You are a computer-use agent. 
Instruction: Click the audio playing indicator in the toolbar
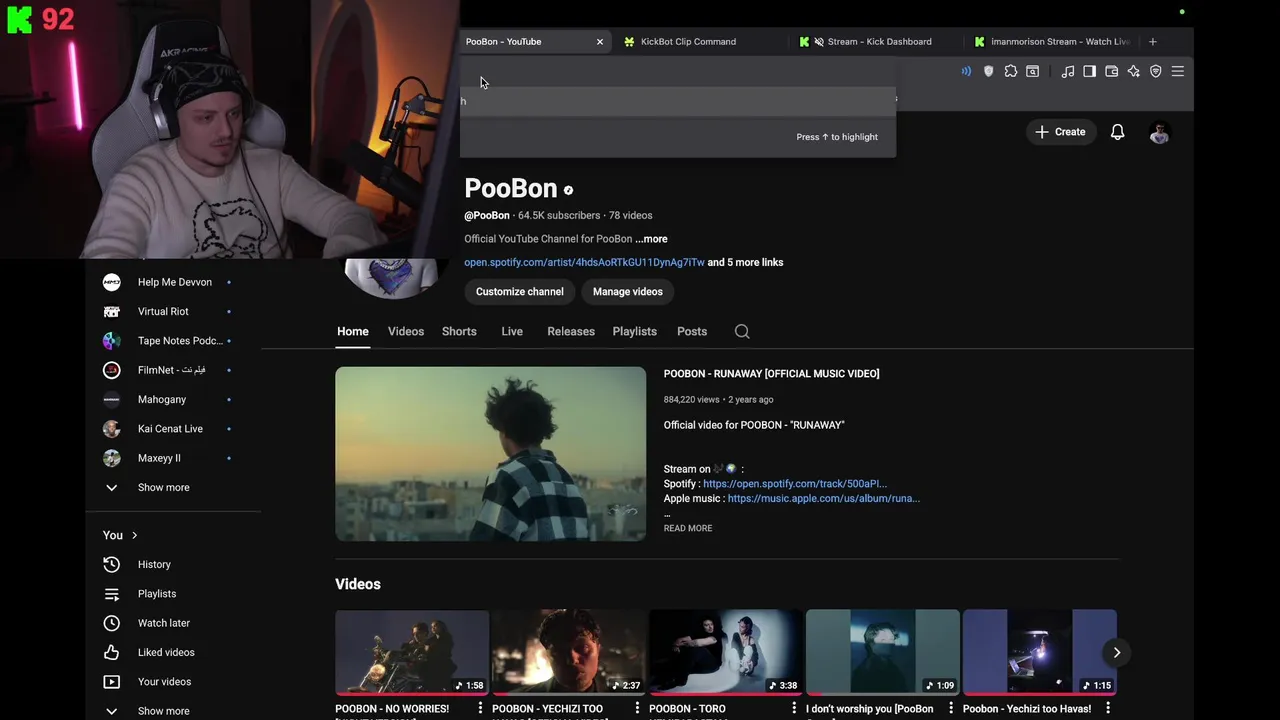(966, 71)
